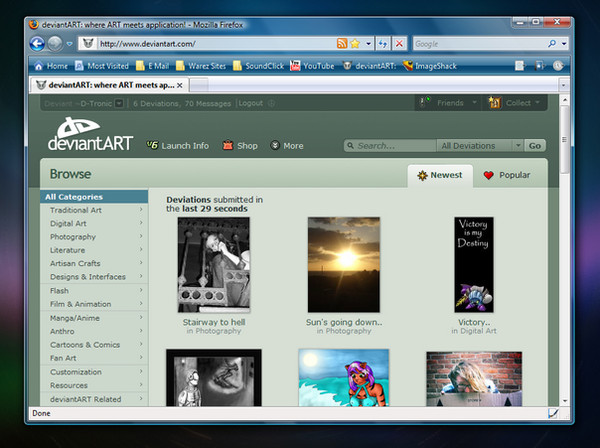
Task: Click the page scrollbar down arrow
Action: pos(564,401)
